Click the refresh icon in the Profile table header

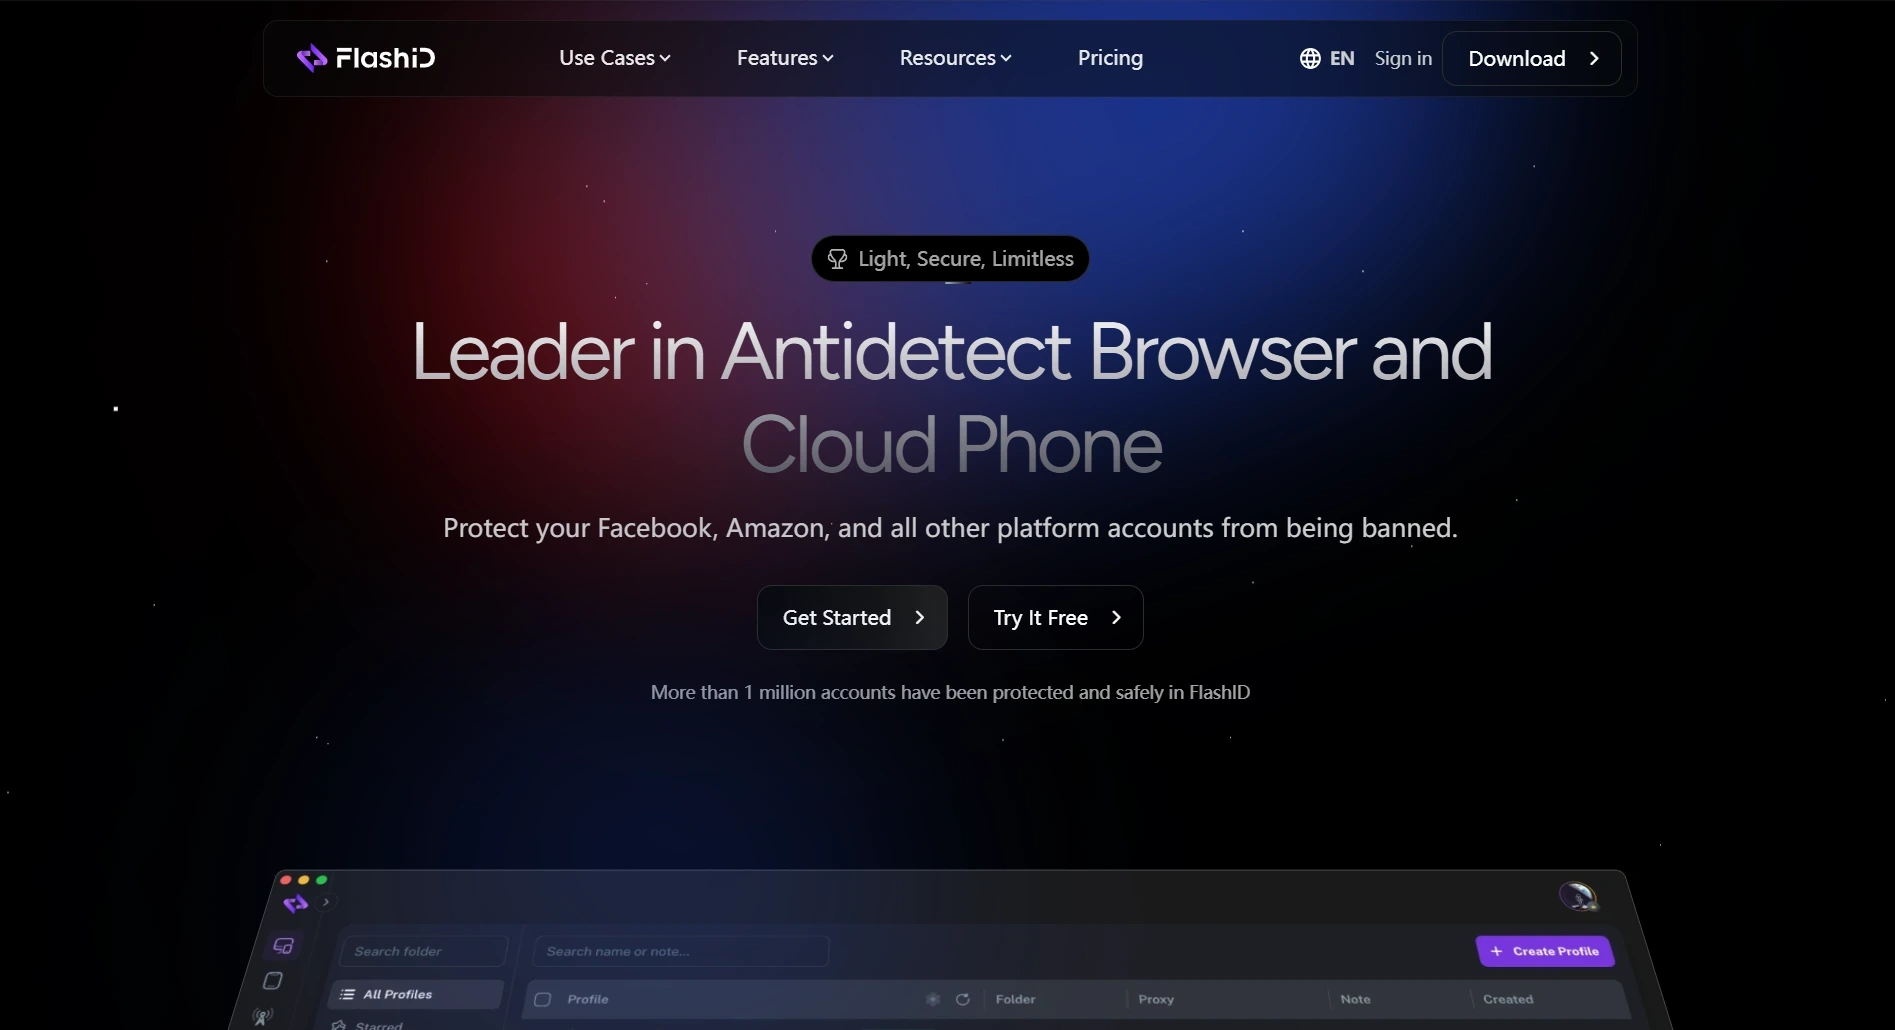tap(962, 999)
